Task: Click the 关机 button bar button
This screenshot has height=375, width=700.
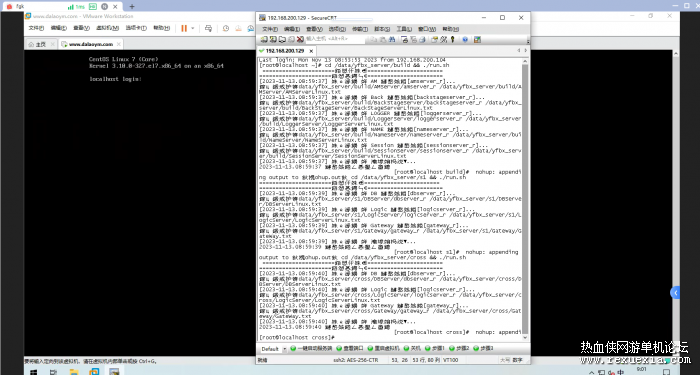Action: click(412, 348)
